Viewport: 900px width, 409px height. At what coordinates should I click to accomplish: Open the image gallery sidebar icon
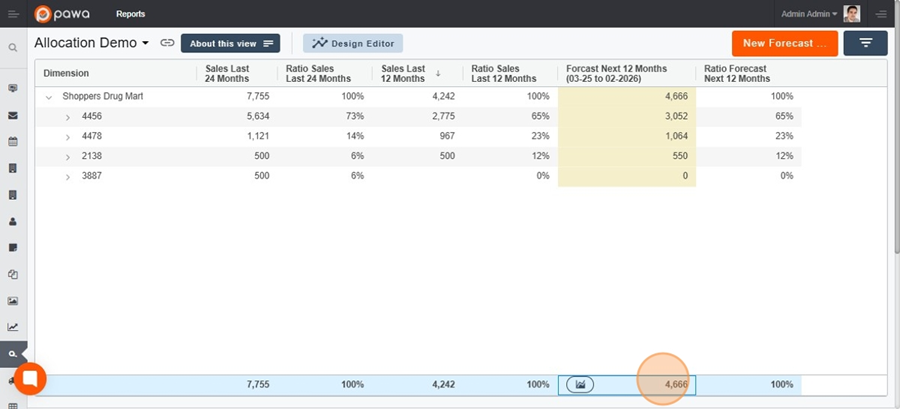point(13,301)
